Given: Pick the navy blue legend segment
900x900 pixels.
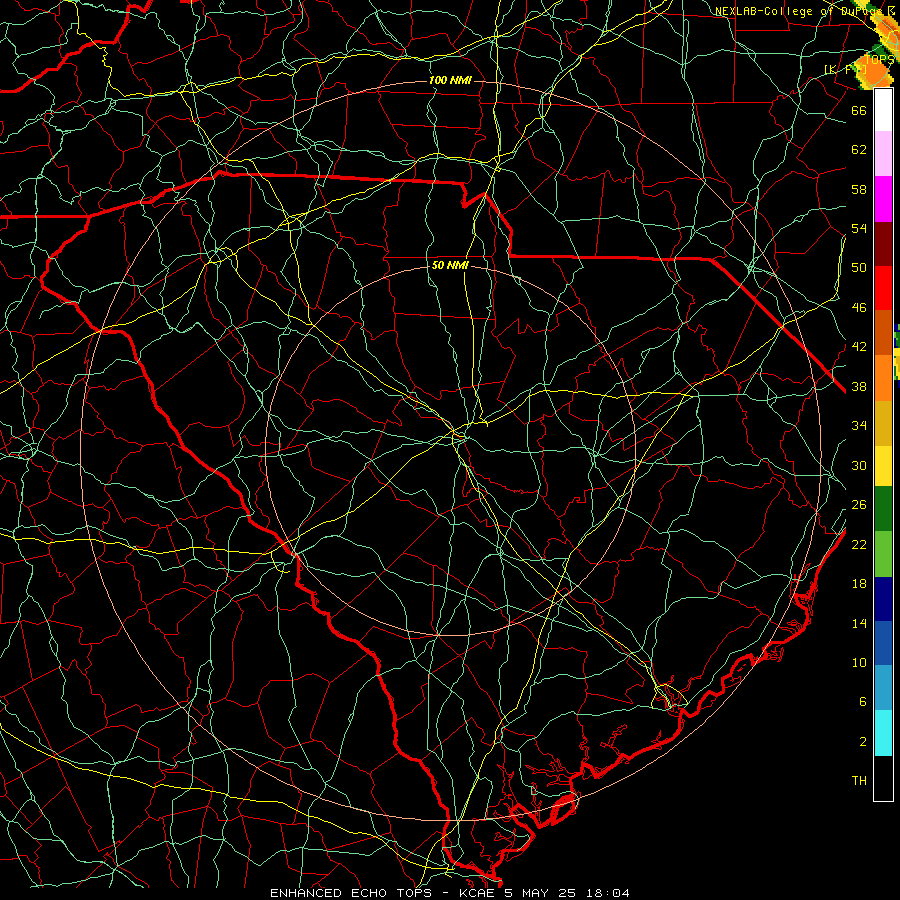Looking at the screenshot, I should click(x=883, y=599).
